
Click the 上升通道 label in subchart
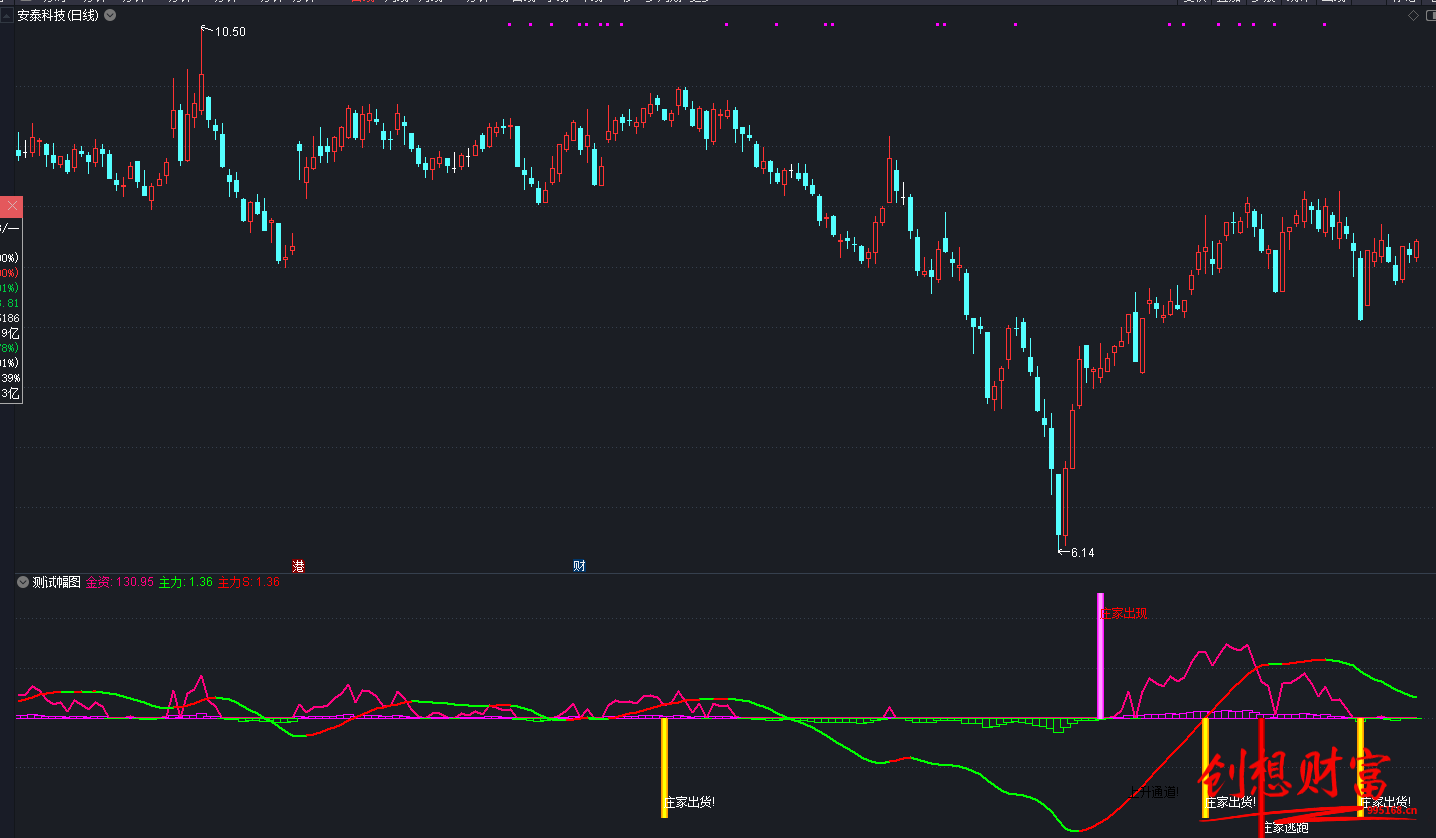pyautogui.click(x=1154, y=792)
